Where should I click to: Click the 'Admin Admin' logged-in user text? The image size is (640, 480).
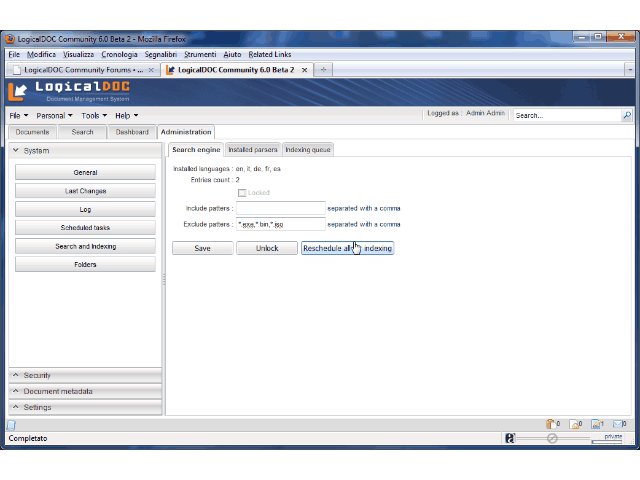point(485,113)
